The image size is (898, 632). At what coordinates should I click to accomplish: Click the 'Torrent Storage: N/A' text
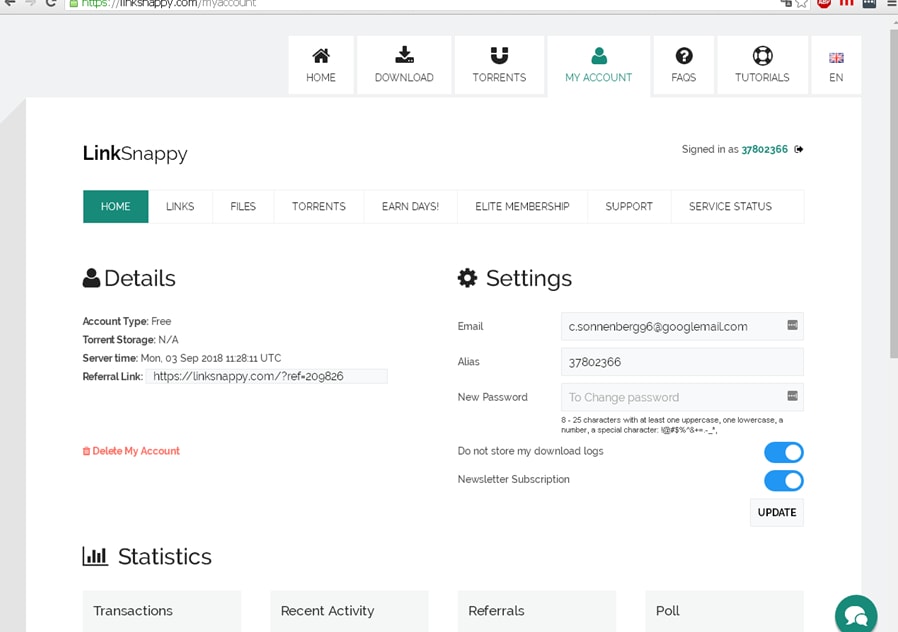tap(131, 339)
